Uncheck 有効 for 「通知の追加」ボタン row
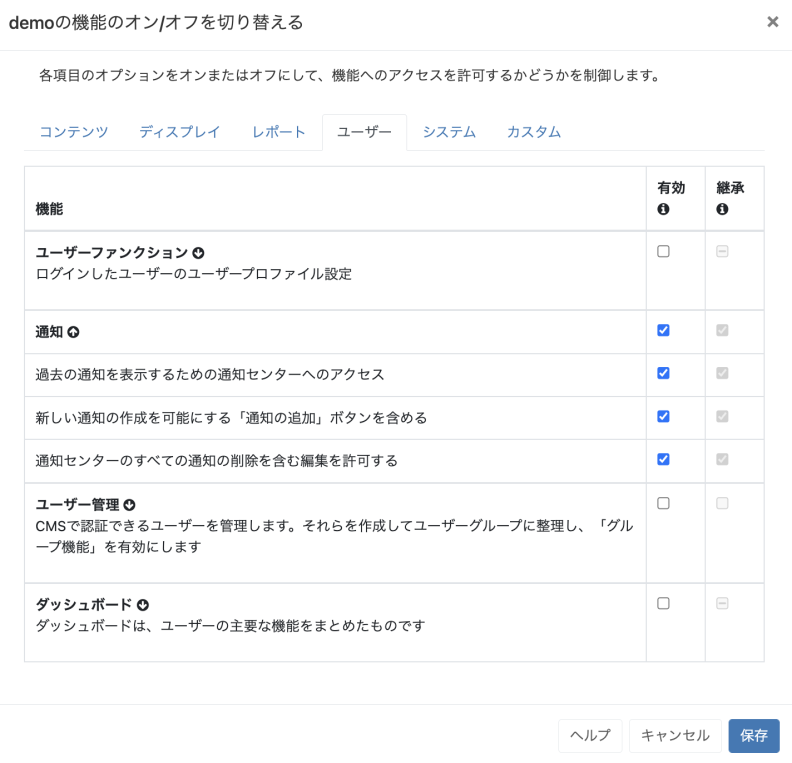 pos(663,417)
